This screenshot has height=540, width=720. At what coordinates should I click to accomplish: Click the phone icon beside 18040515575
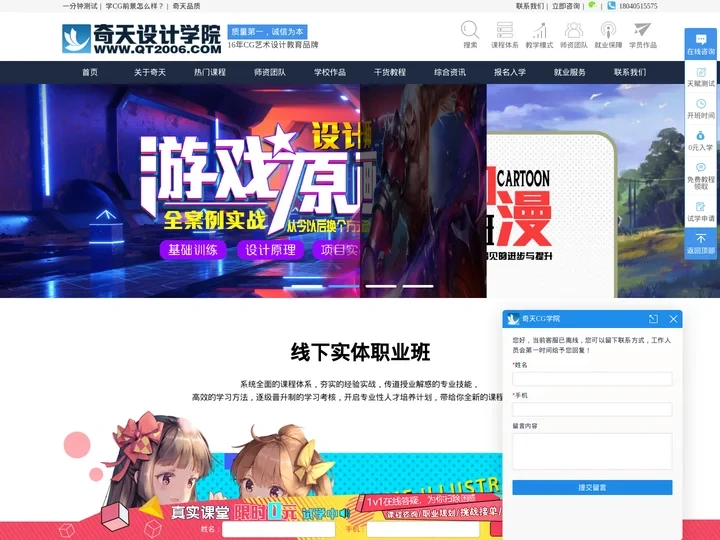pyautogui.click(x=611, y=6)
